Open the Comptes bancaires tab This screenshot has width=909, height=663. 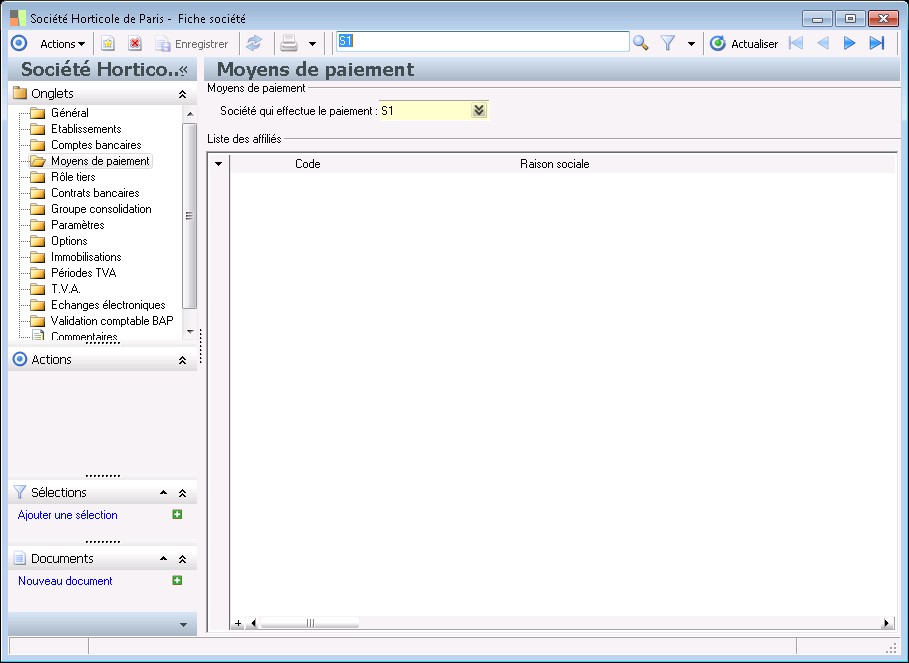[x=96, y=145]
